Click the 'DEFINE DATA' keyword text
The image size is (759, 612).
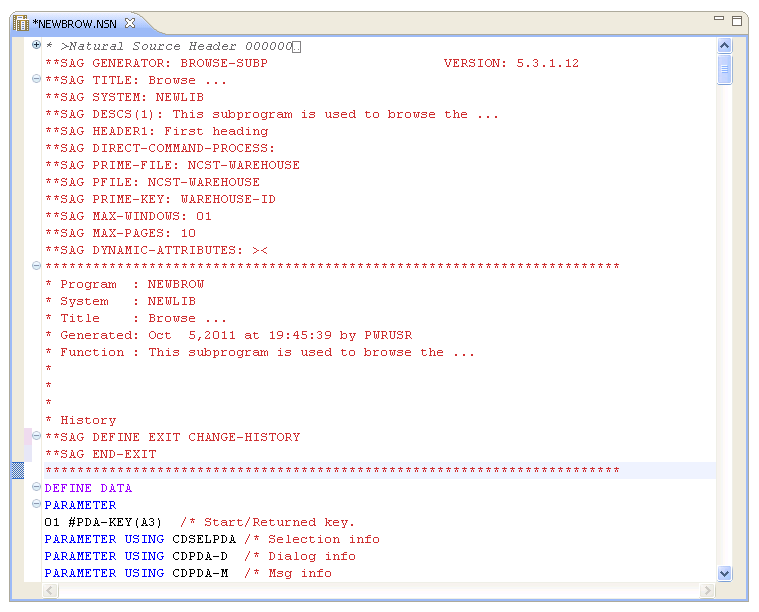click(88, 488)
